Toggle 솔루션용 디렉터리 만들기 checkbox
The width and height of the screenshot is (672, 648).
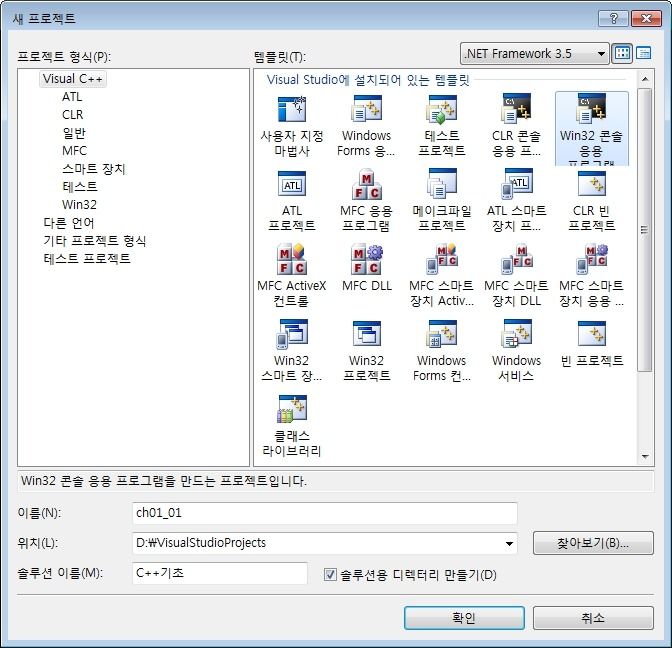coord(330,574)
